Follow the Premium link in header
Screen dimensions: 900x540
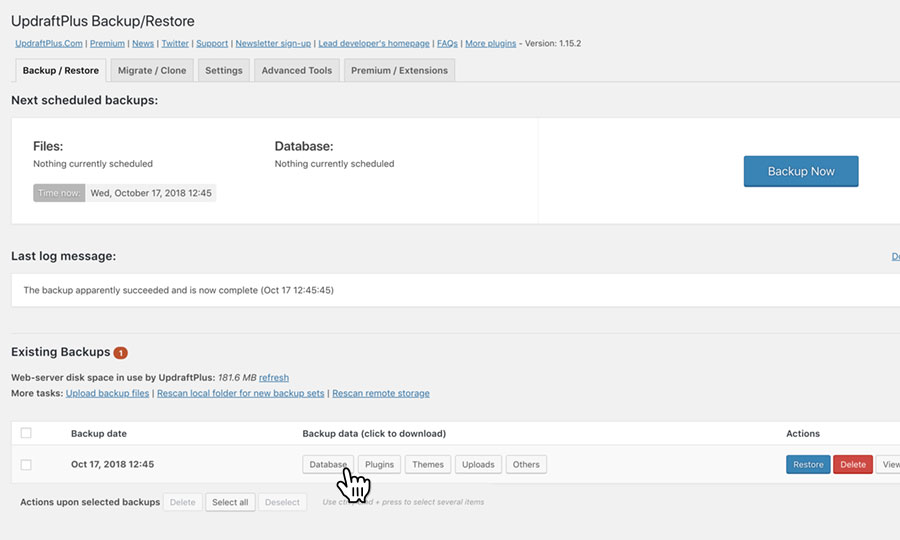pyautogui.click(x=107, y=44)
